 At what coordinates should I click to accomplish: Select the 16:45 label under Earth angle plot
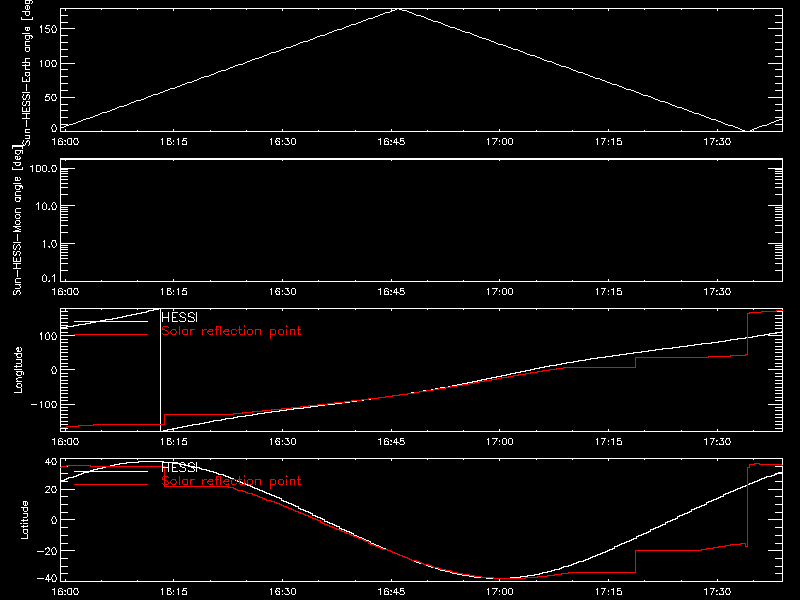(x=391, y=142)
